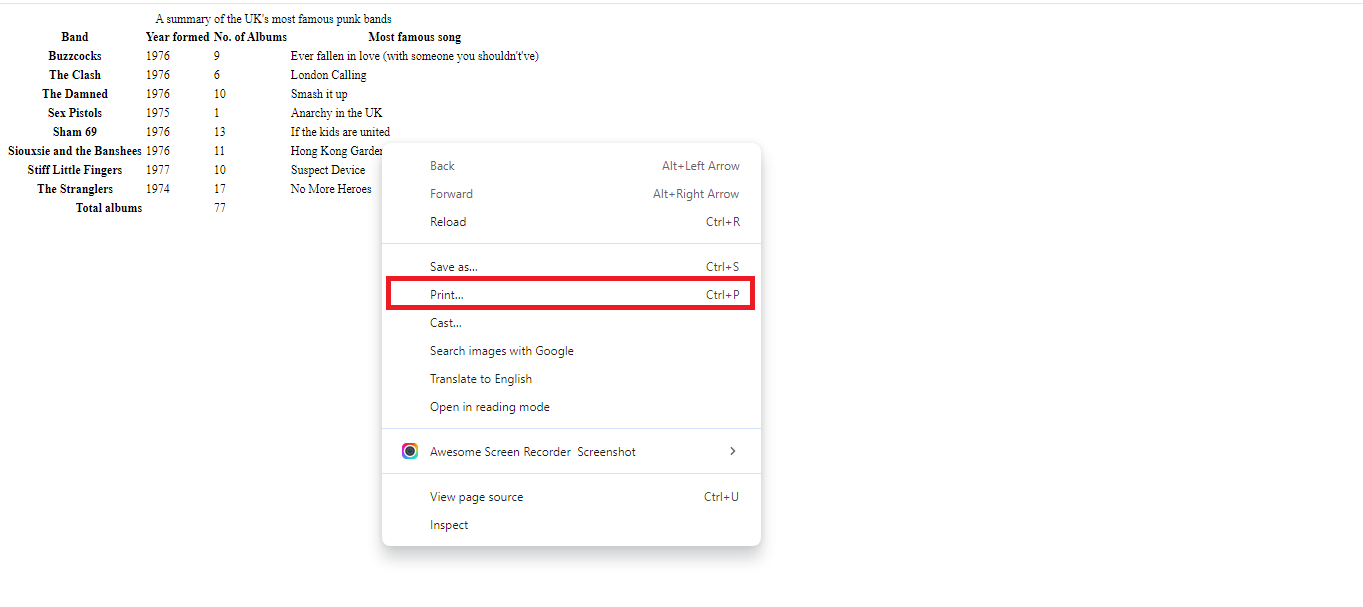Click the Total albums label
The height and width of the screenshot is (607, 1363).
108,207
